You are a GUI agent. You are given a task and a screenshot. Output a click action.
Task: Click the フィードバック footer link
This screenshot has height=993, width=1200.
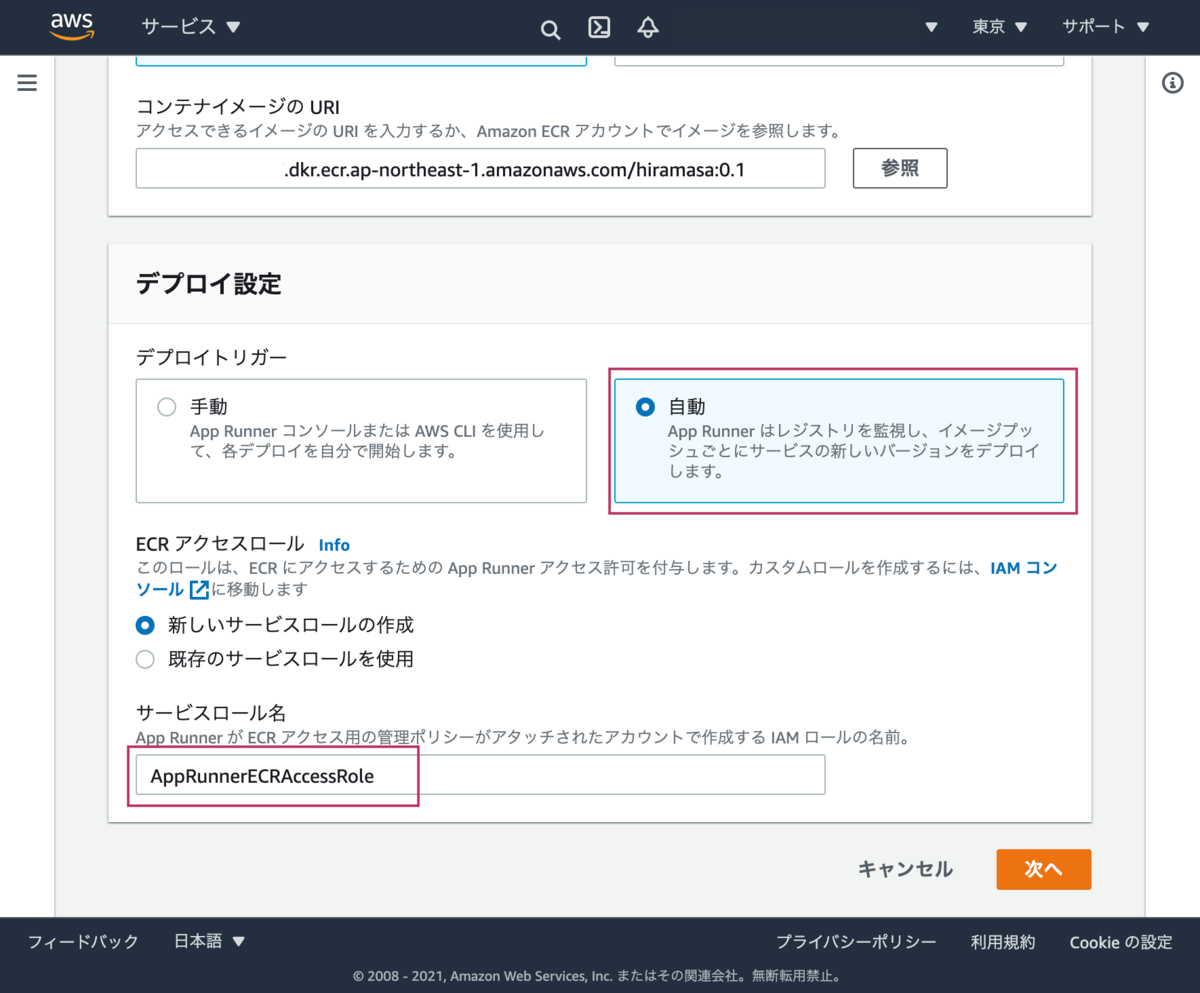83,941
